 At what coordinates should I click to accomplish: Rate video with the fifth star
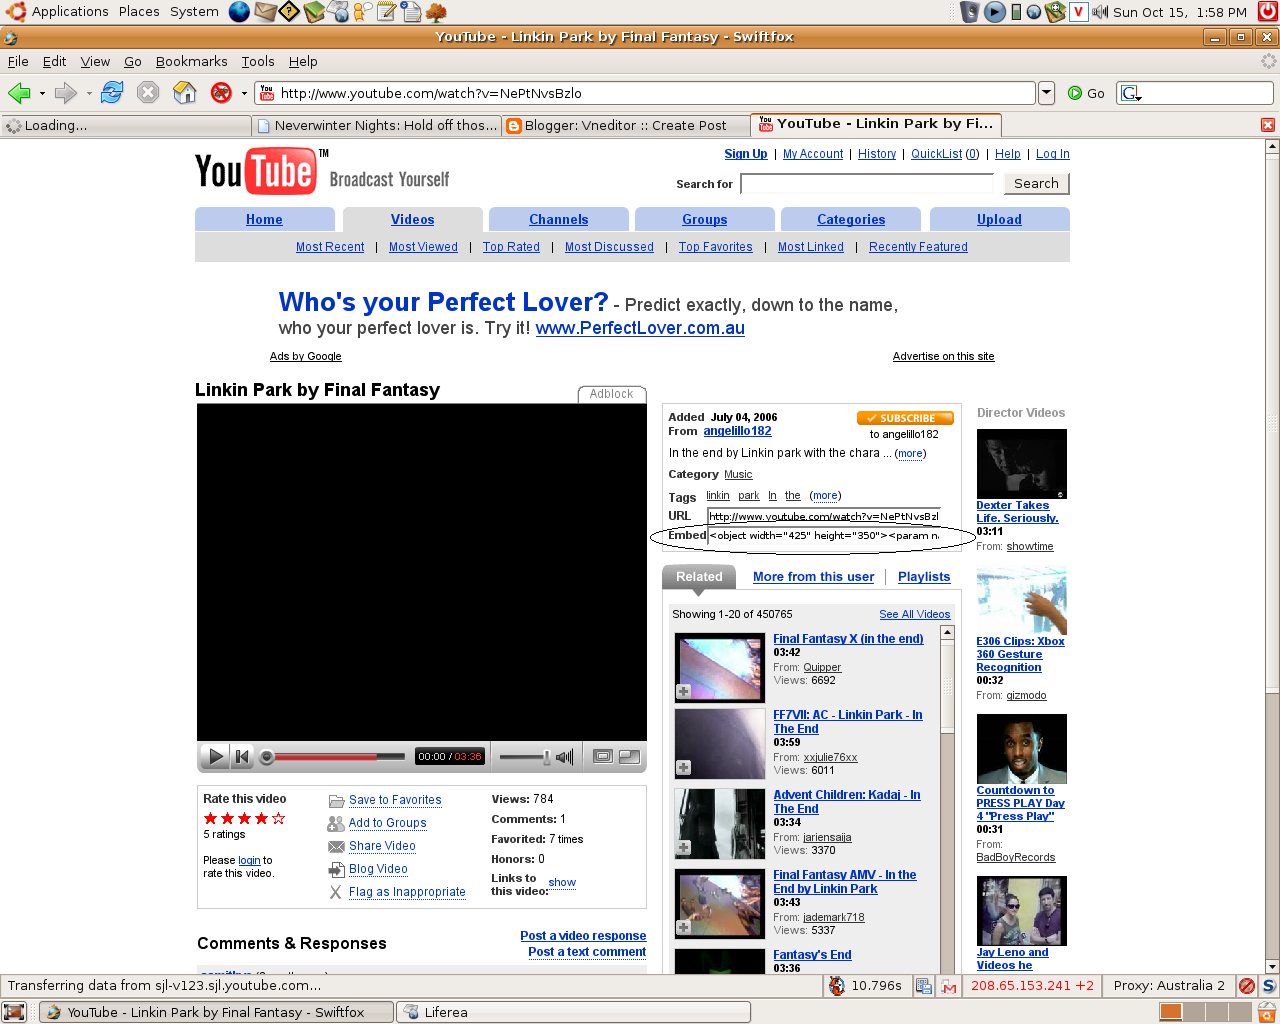278,818
